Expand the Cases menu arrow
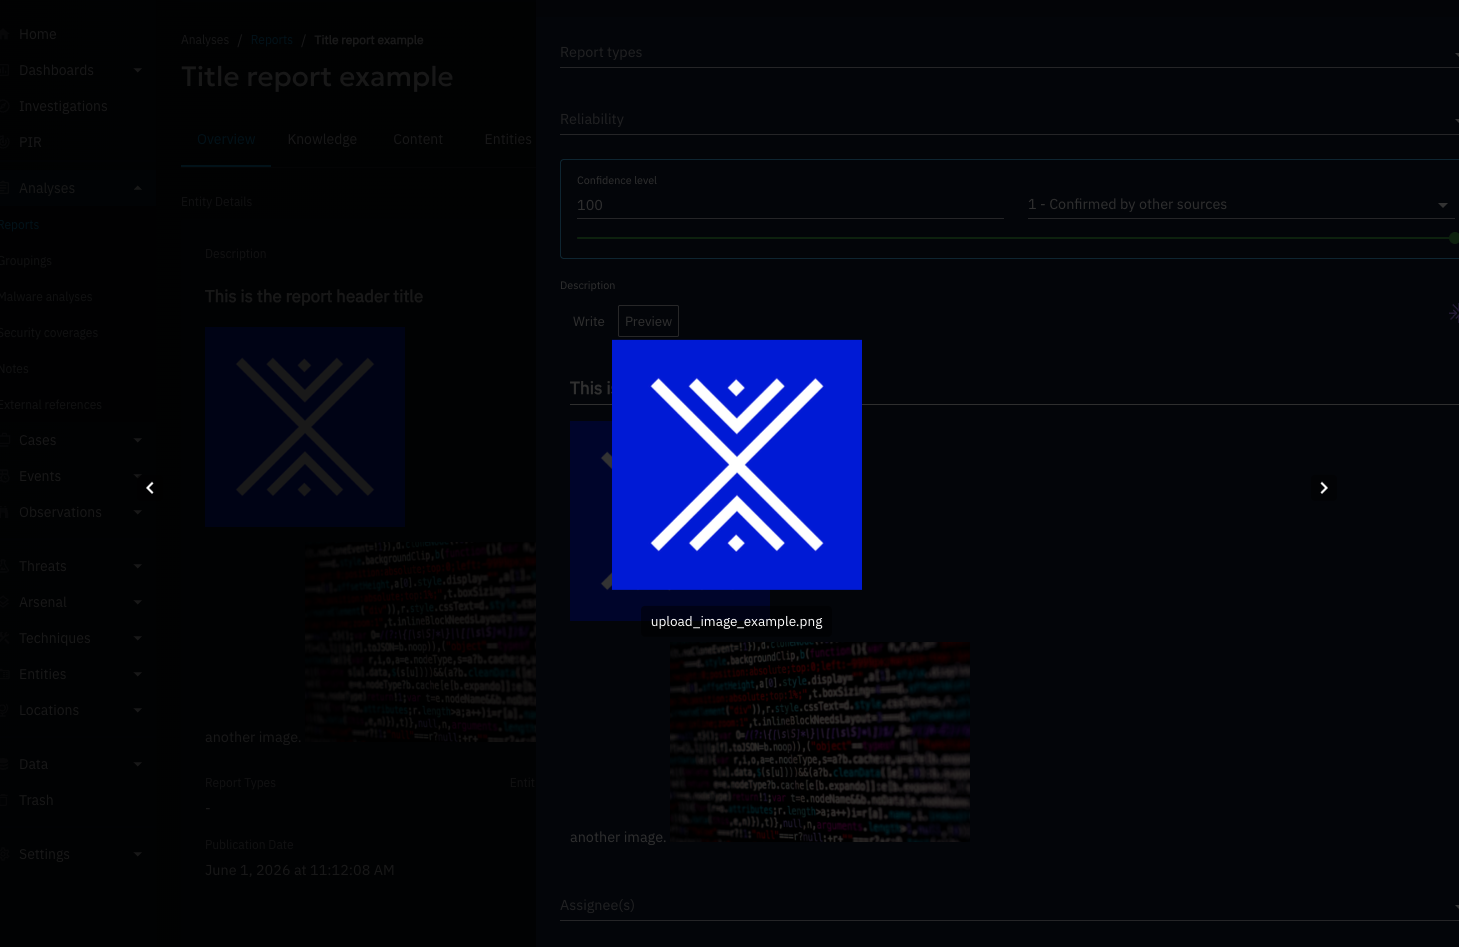The image size is (1459, 947). (x=138, y=440)
